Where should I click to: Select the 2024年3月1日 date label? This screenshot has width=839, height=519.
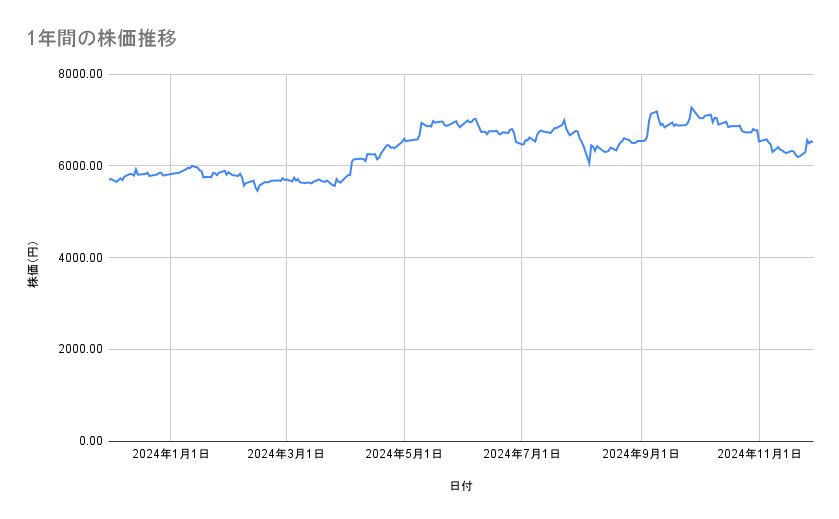287,455
